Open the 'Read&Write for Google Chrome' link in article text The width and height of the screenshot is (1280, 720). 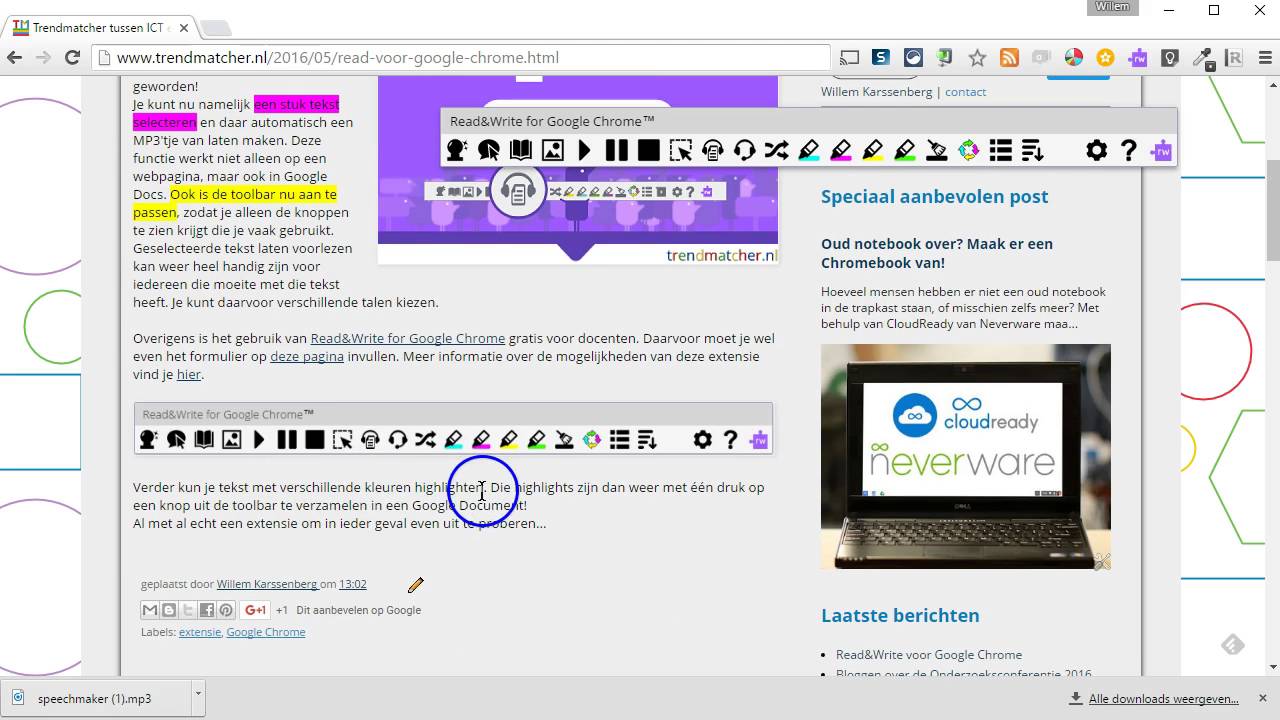click(408, 338)
